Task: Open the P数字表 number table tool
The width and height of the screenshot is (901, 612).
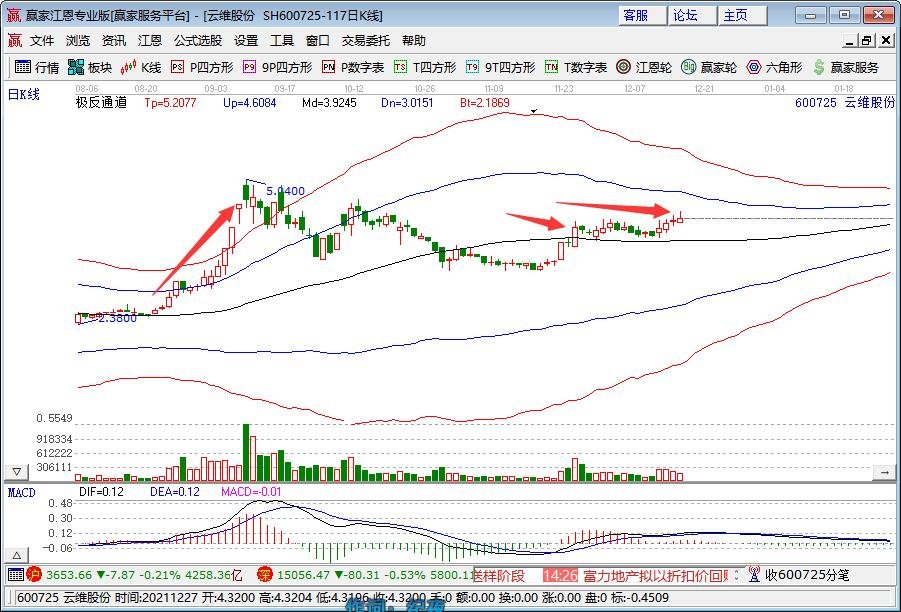Action: pyautogui.click(x=352, y=68)
